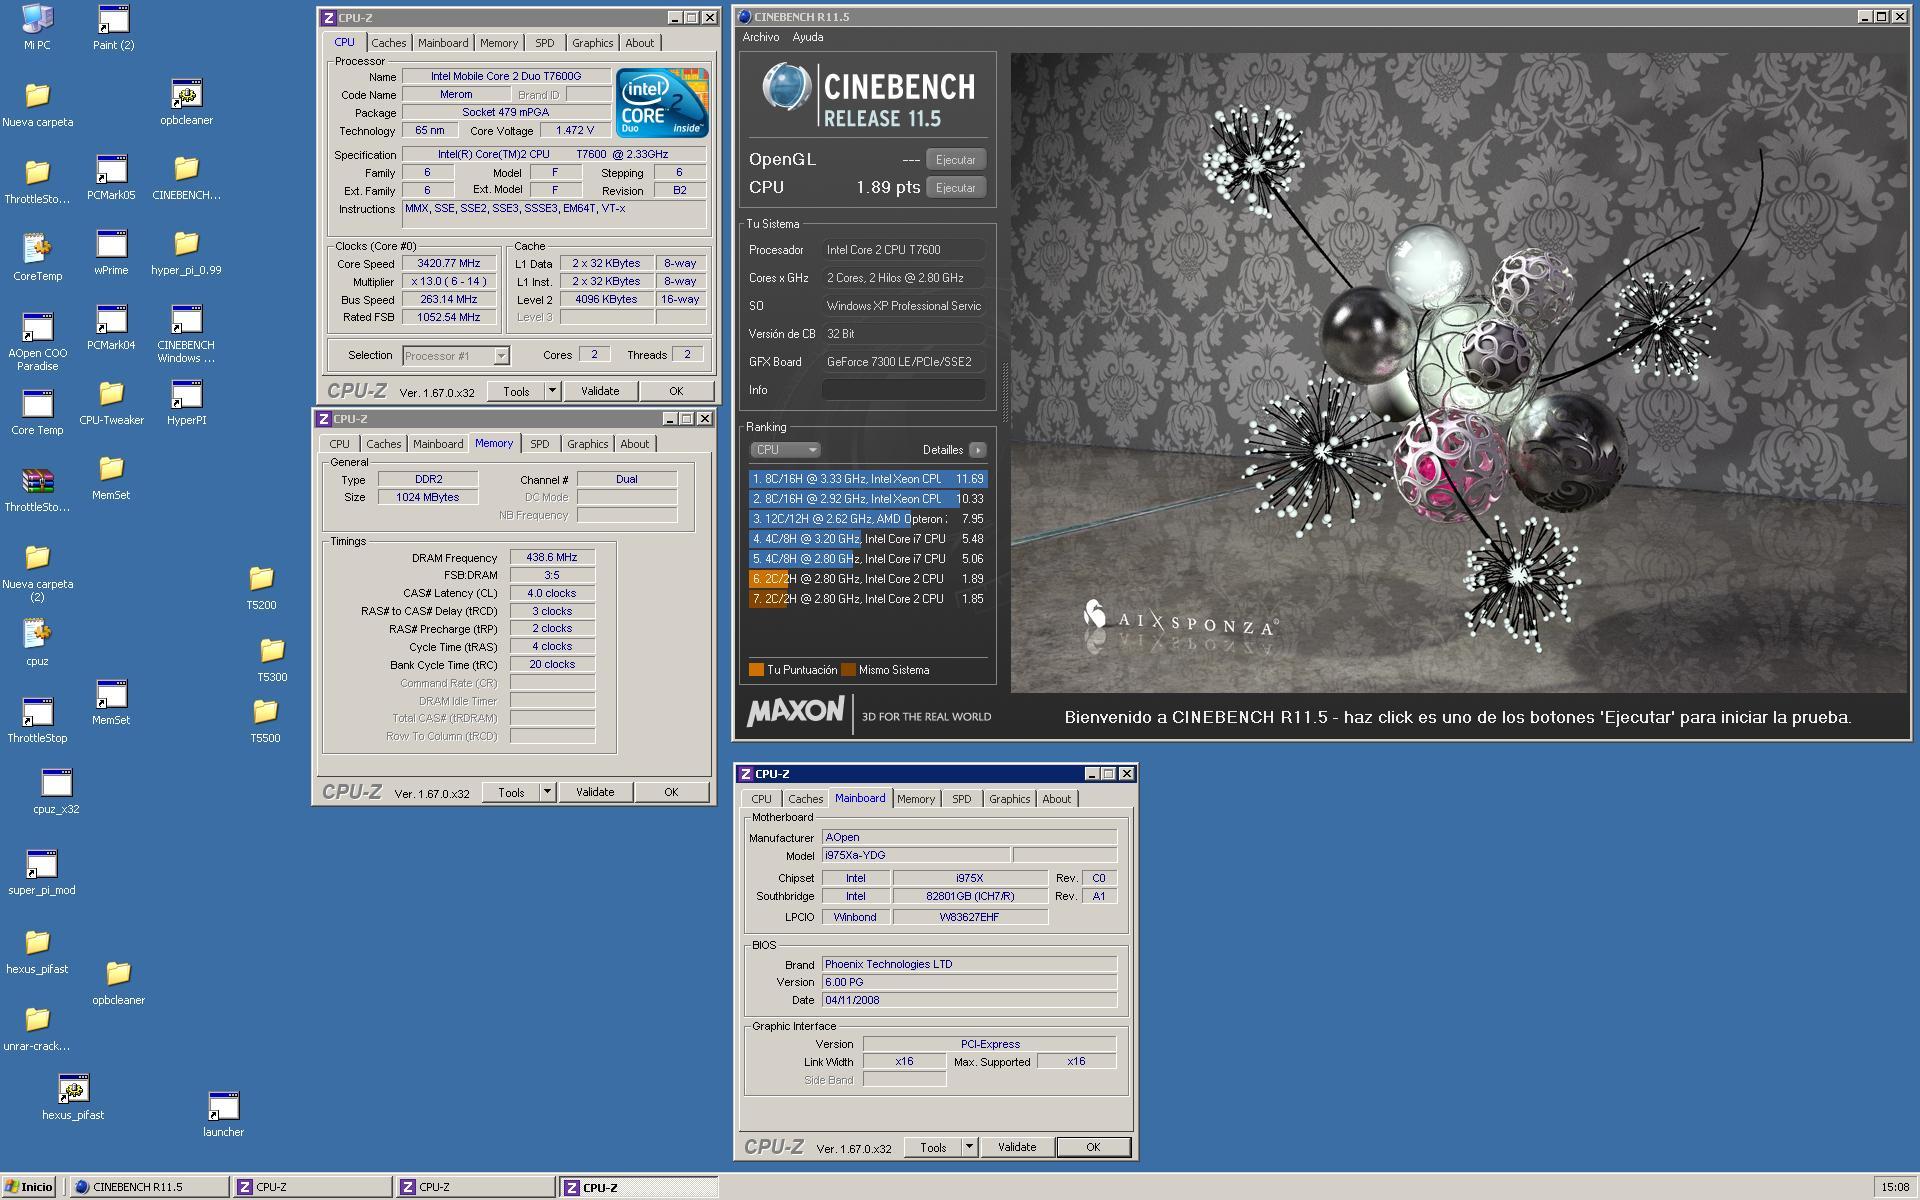Click Validate in CPU-Z CPU window
1920x1200 pixels.
(600, 391)
